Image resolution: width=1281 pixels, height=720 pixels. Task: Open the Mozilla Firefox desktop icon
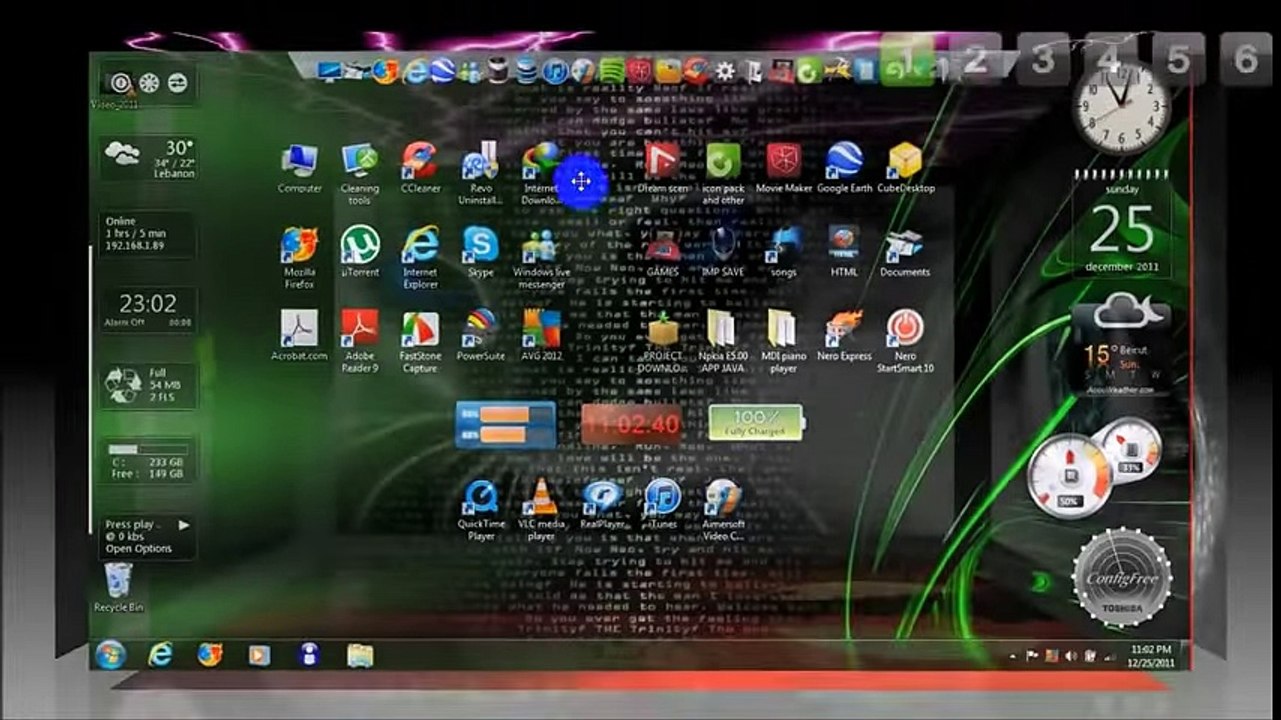point(299,257)
